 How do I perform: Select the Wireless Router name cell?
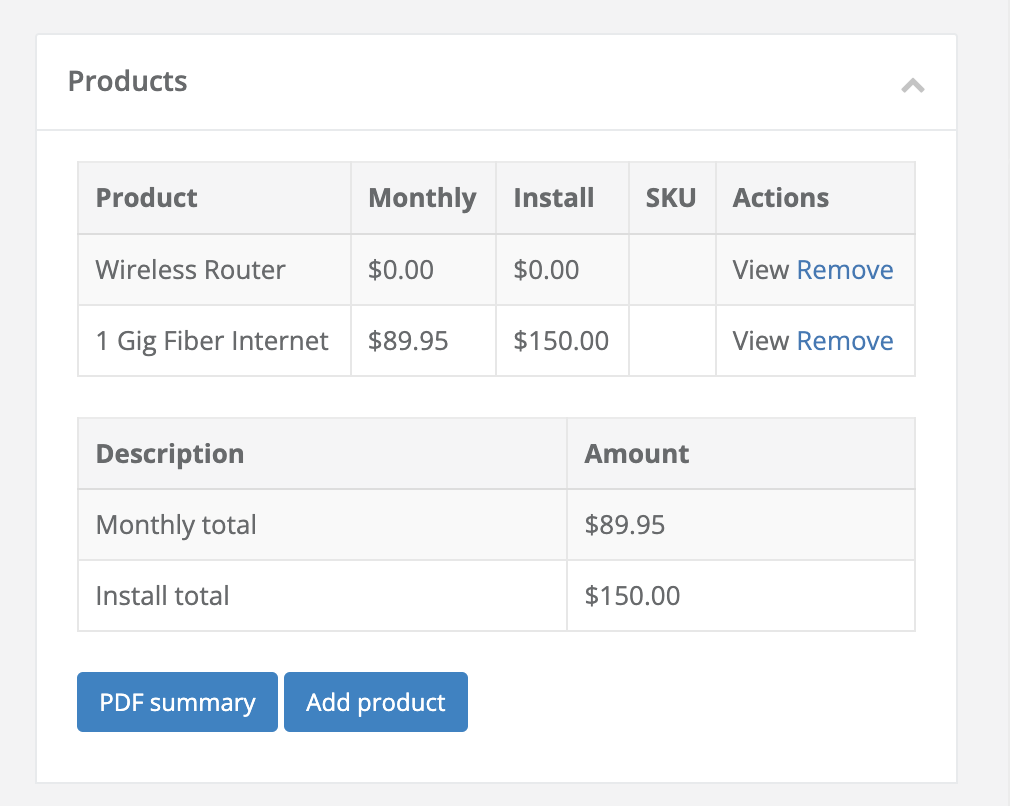tap(191, 270)
